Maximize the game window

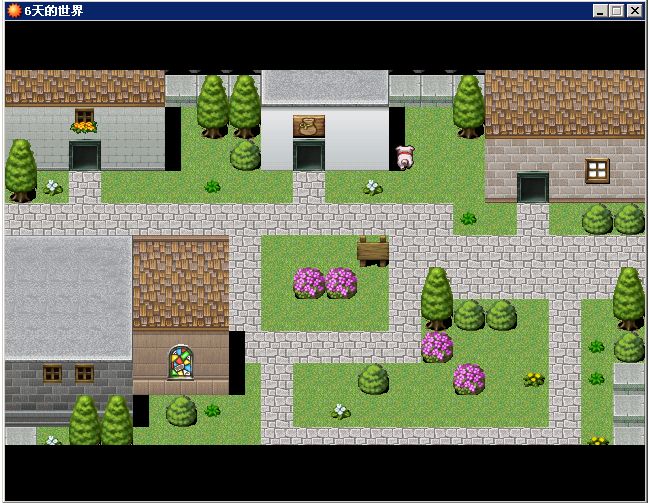tap(616, 10)
